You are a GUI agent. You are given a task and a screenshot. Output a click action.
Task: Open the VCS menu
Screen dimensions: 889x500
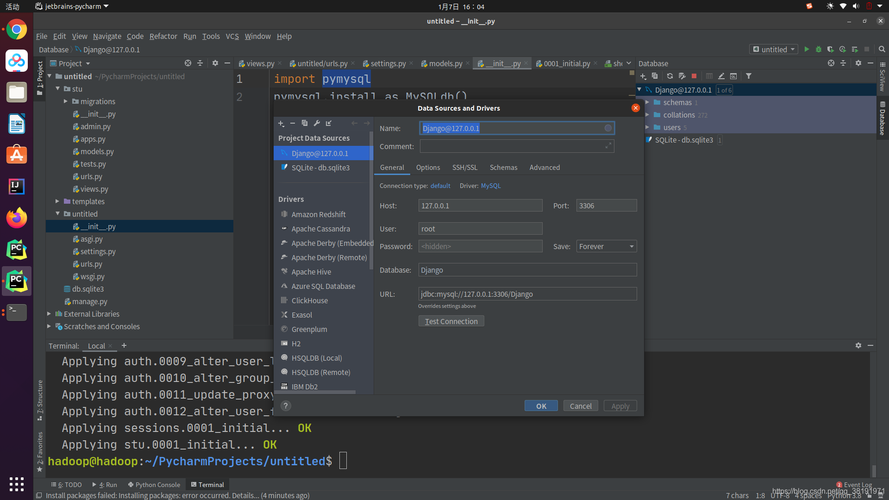[232, 36]
